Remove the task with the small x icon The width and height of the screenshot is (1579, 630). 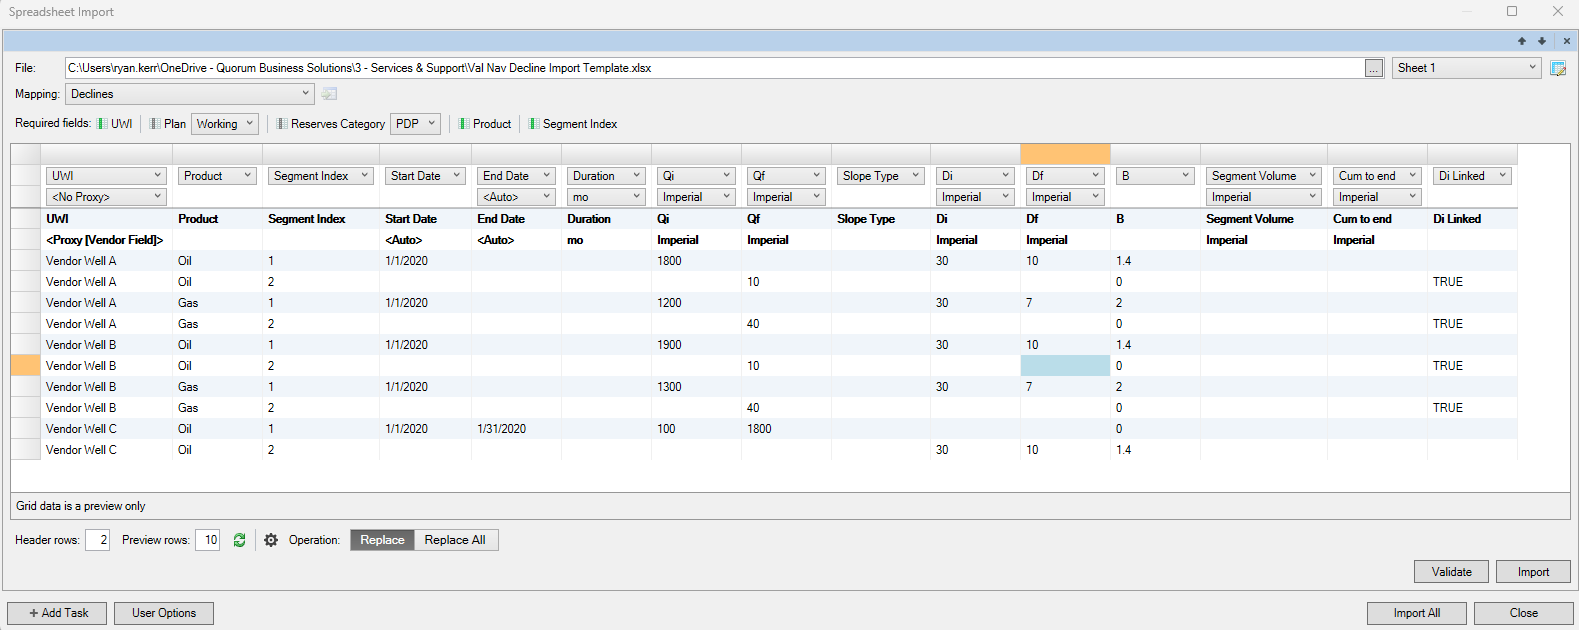pyautogui.click(x=1567, y=41)
